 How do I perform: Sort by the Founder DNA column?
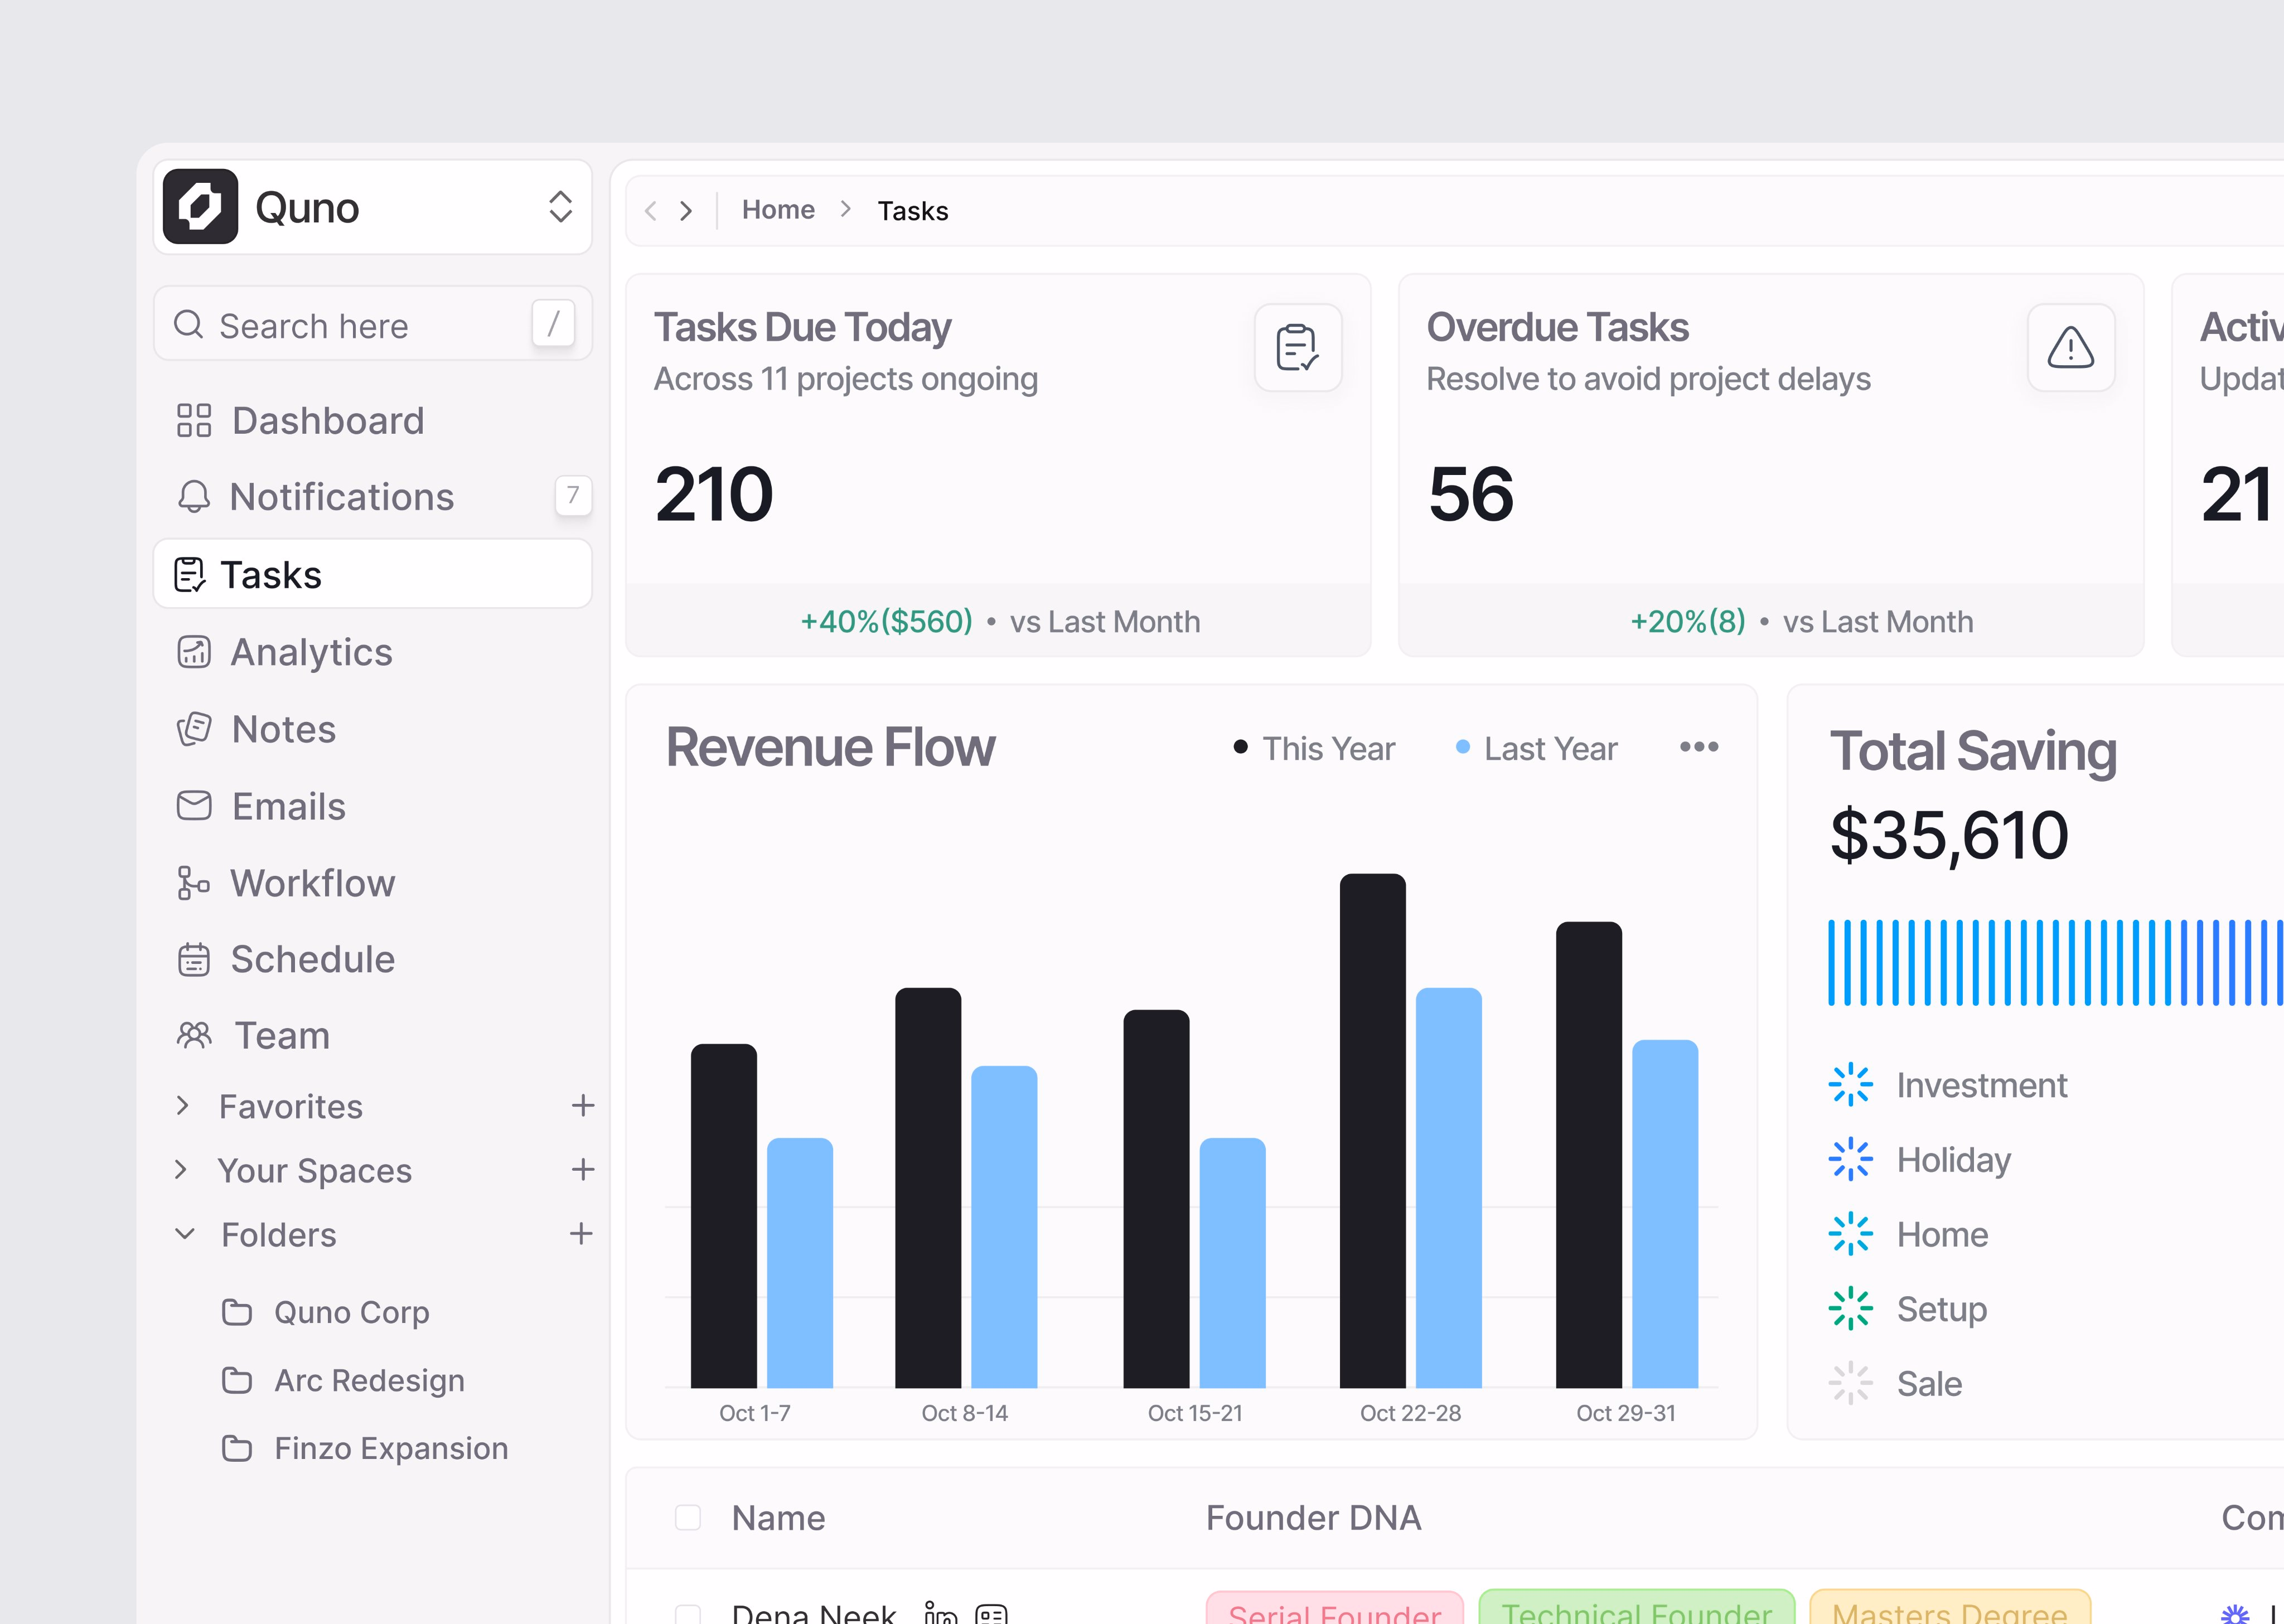click(1313, 1518)
